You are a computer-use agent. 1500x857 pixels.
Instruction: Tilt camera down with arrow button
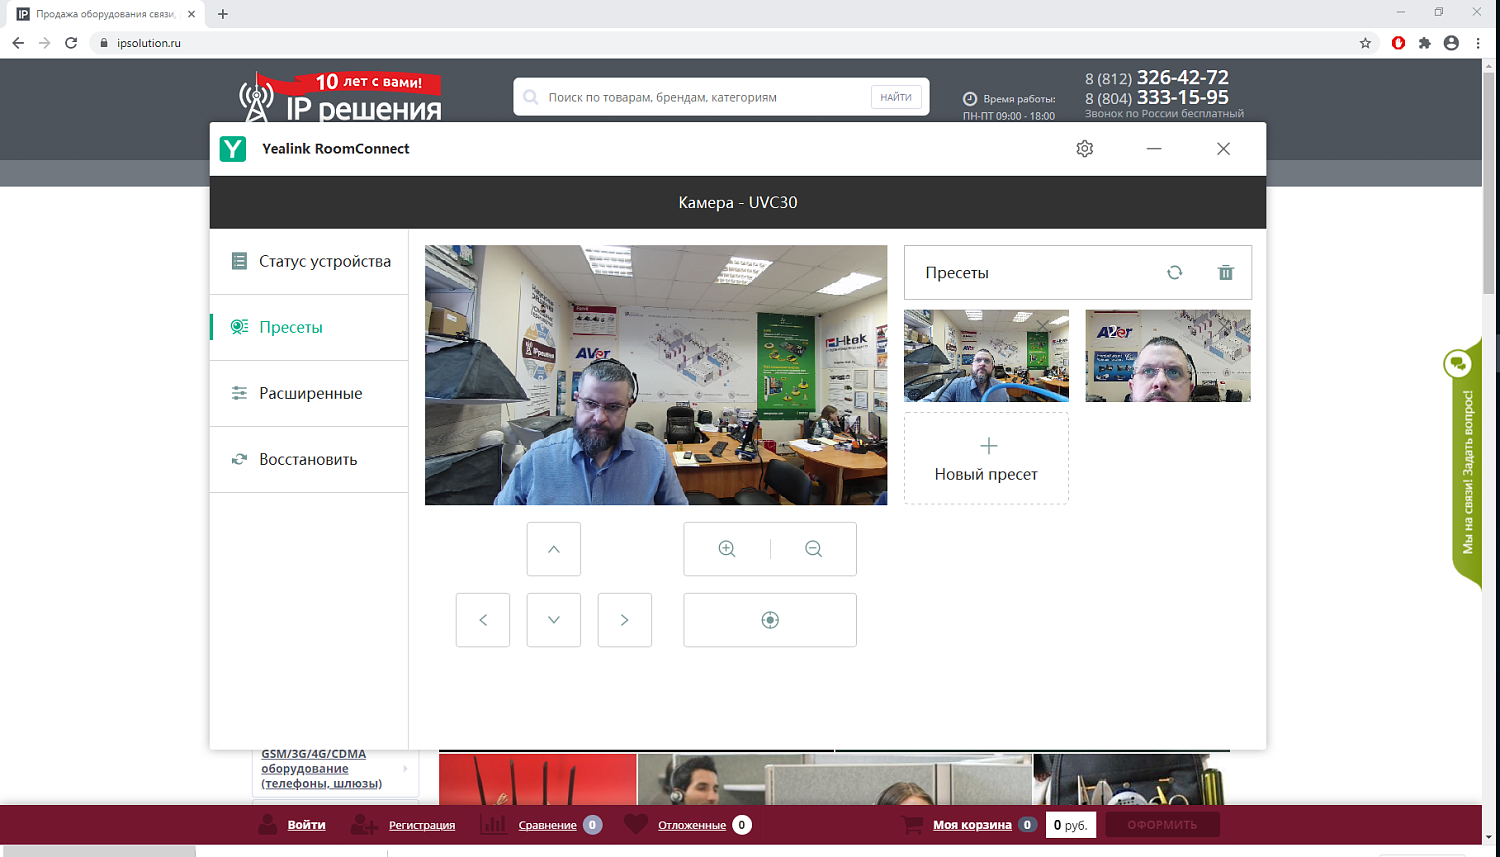coord(554,620)
